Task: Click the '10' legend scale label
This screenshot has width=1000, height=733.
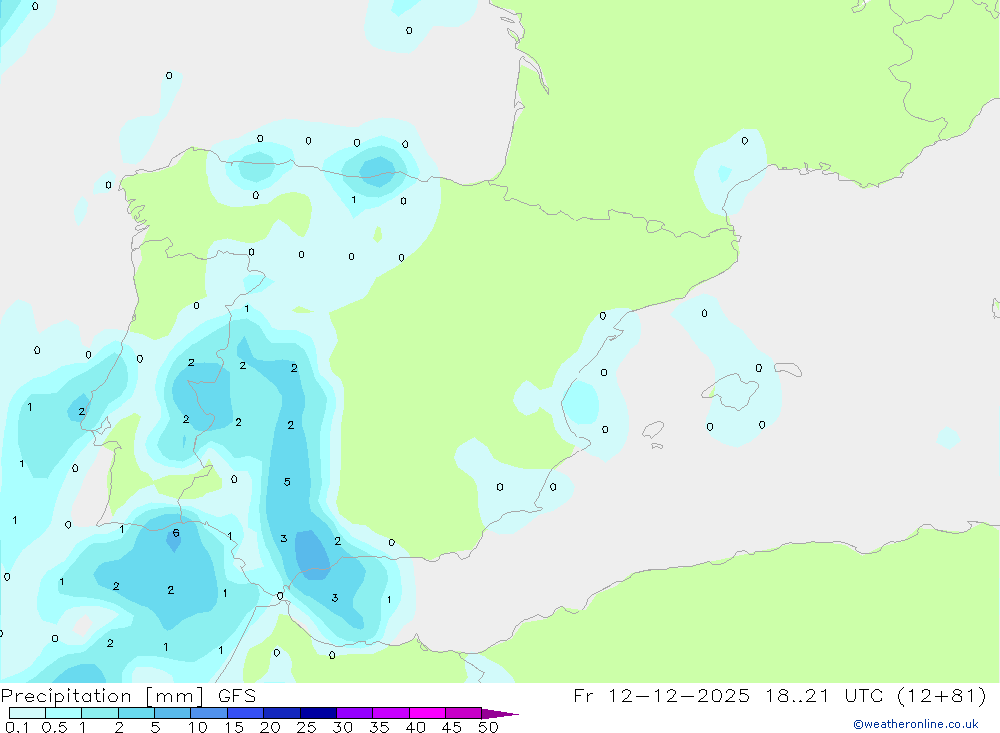Action: [198, 727]
